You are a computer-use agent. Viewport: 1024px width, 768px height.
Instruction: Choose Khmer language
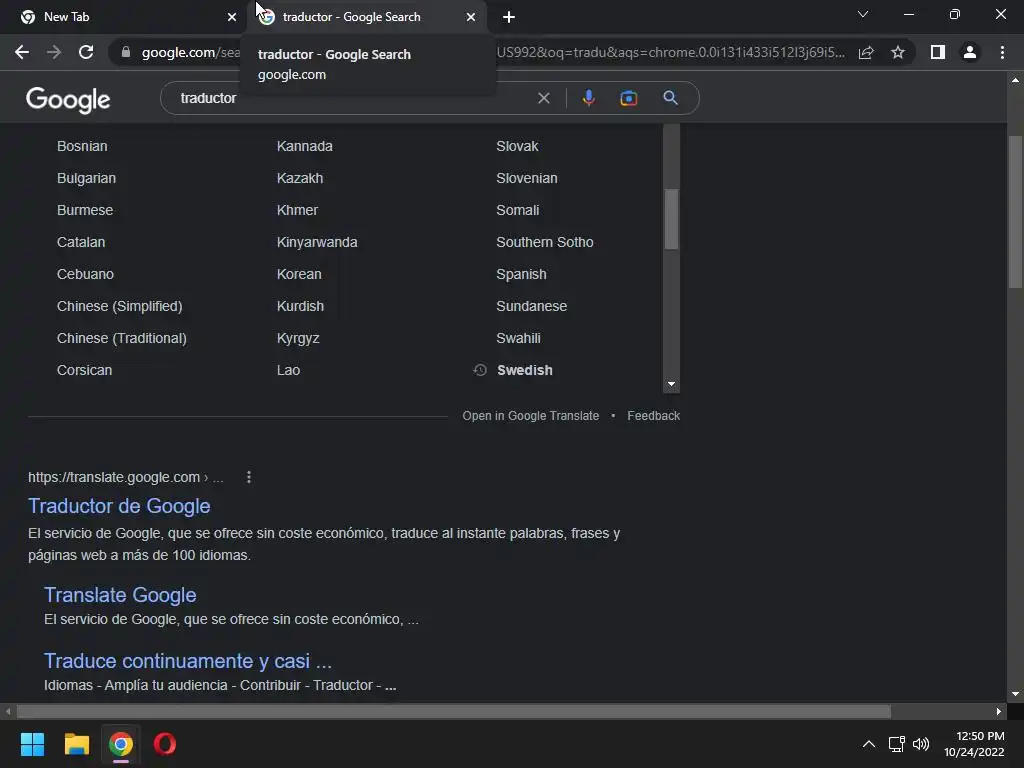(x=297, y=210)
